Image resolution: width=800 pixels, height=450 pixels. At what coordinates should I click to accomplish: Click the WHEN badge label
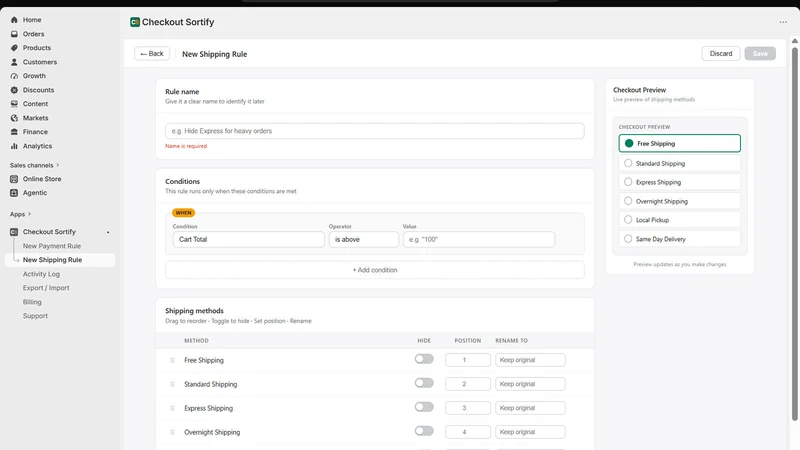(x=183, y=213)
